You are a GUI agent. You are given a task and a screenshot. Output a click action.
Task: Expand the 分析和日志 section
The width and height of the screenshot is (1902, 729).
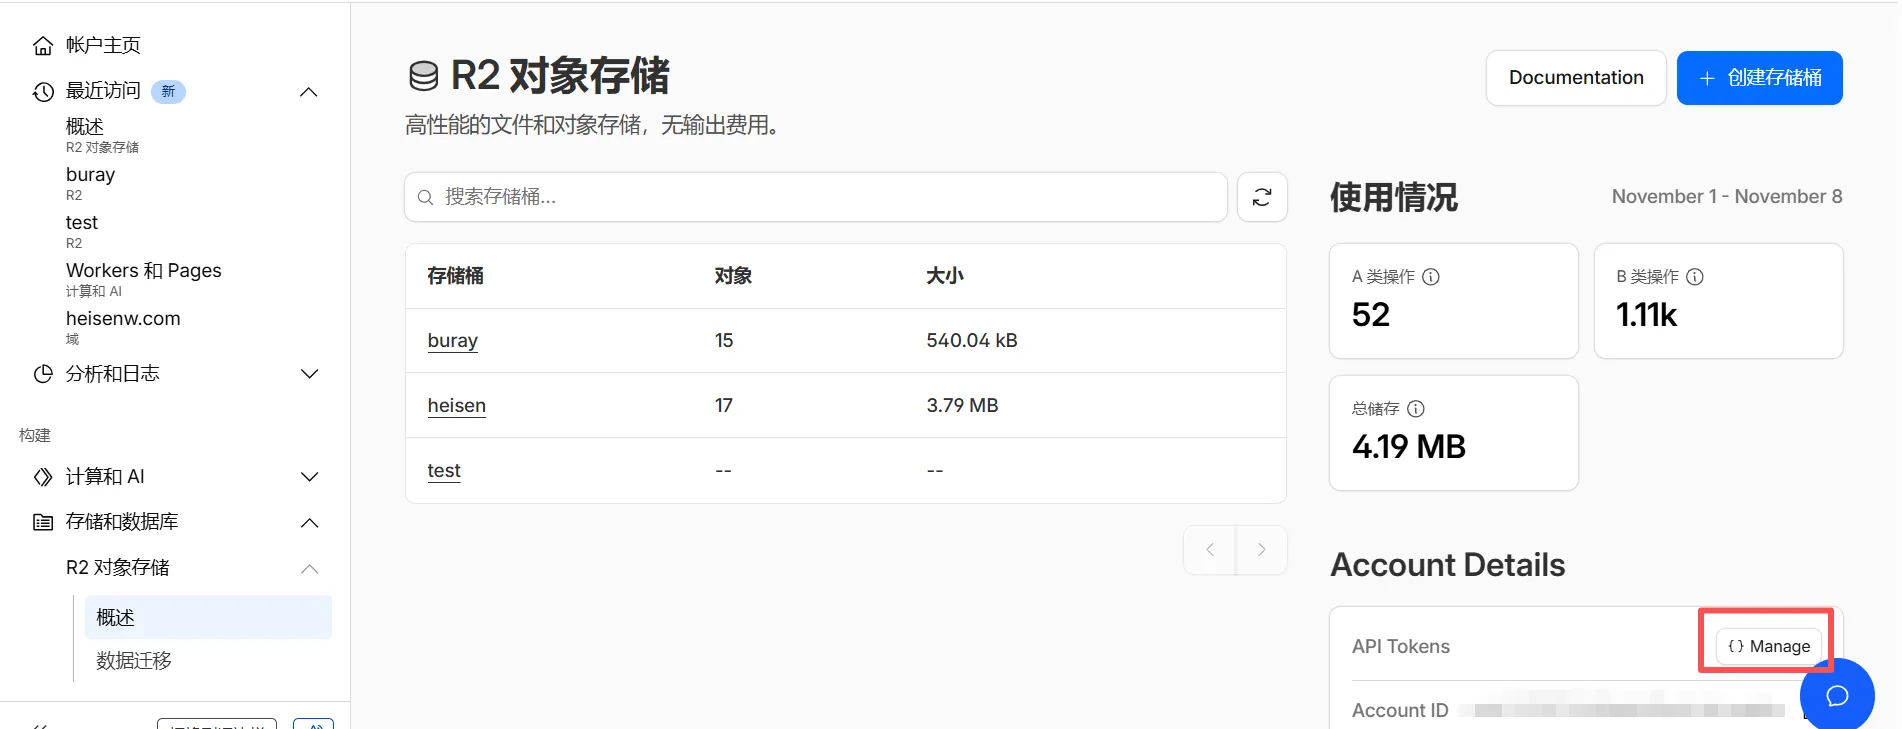click(310, 374)
